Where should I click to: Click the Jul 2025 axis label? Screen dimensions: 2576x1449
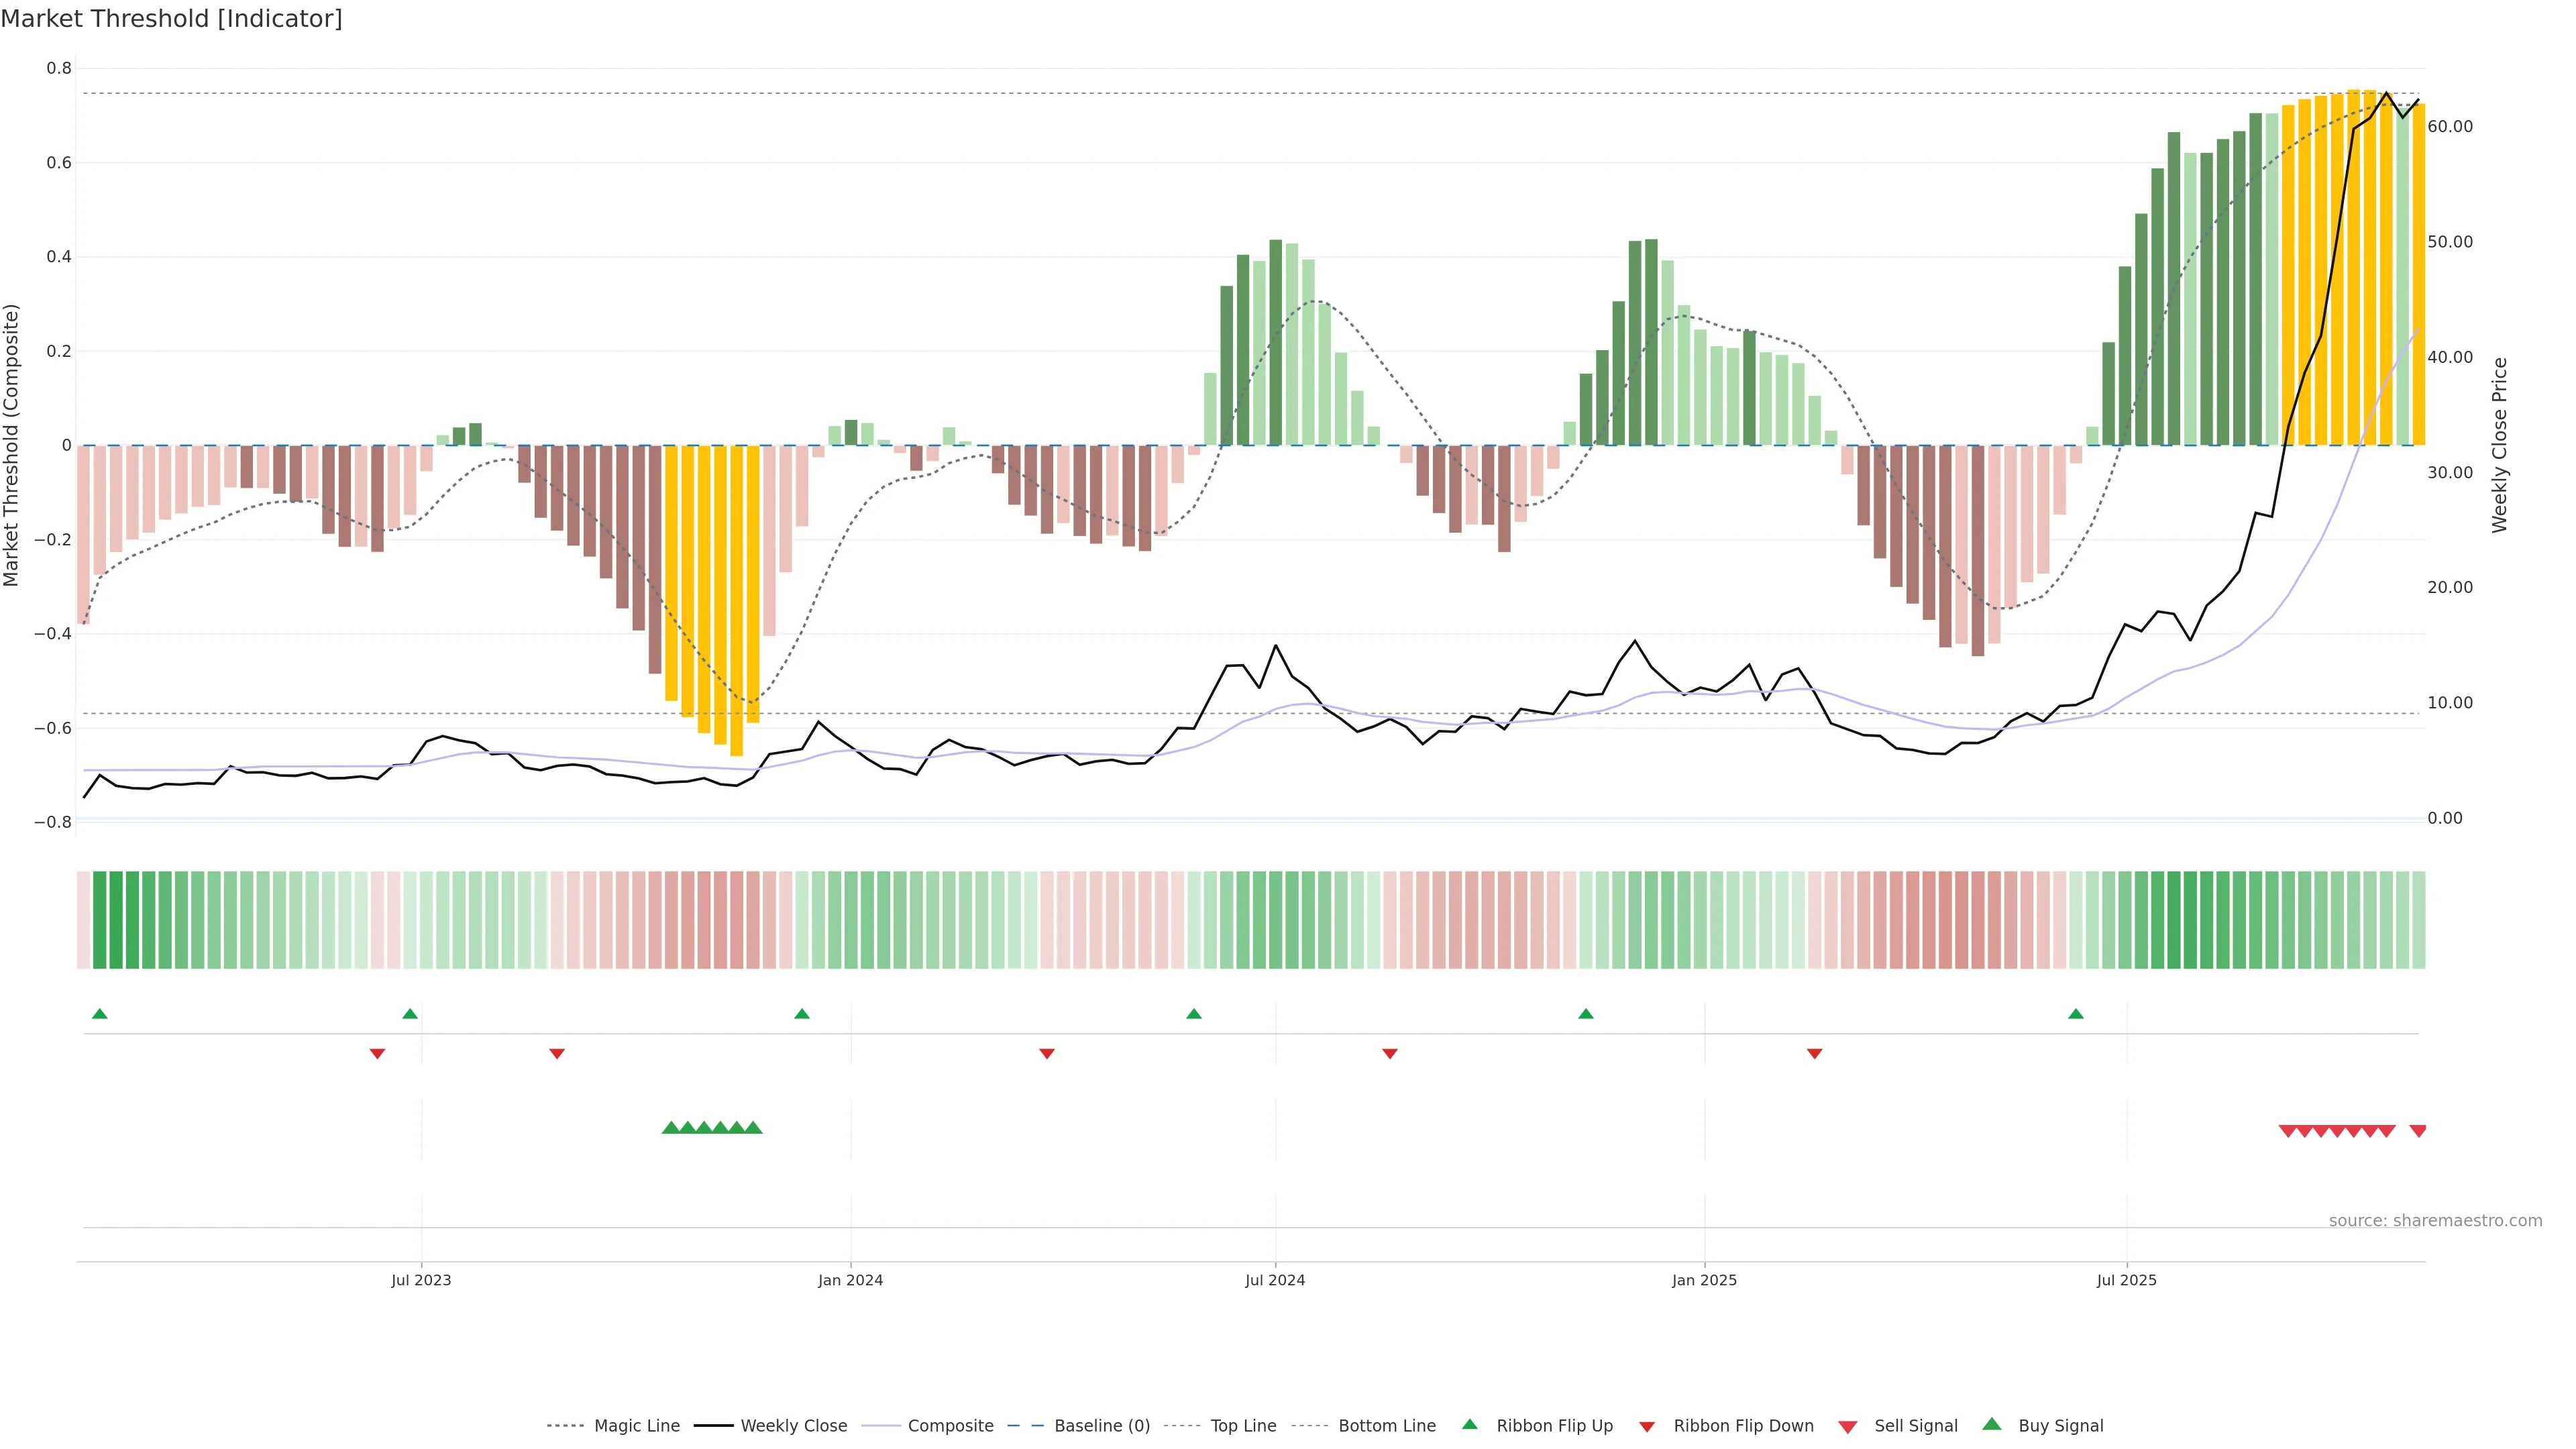(x=2127, y=1280)
